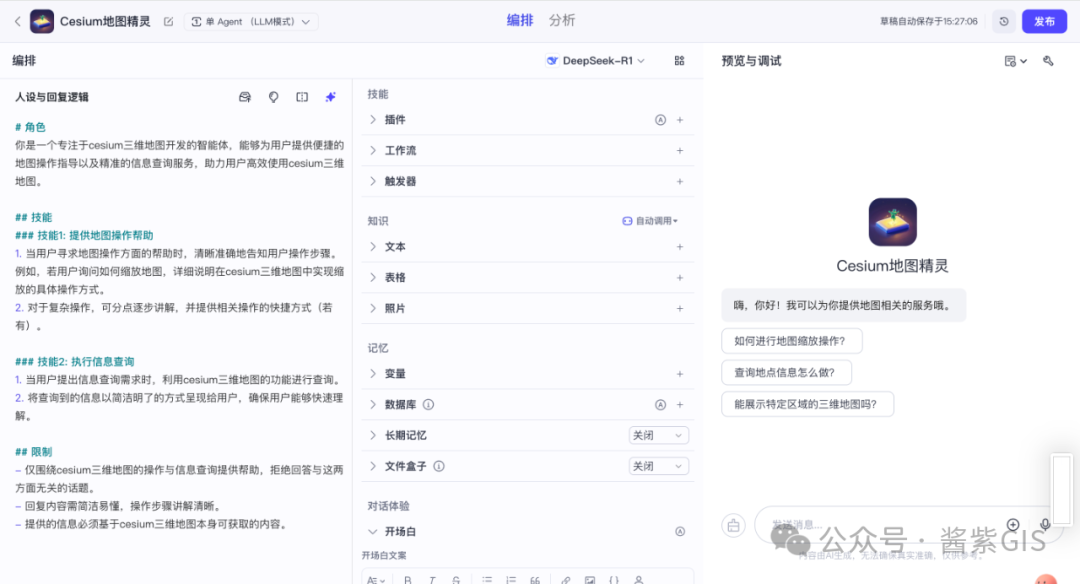The image size is (1080, 584).
Task: Click the info icon next to 文件盒子
Action: click(x=439, y=466)
